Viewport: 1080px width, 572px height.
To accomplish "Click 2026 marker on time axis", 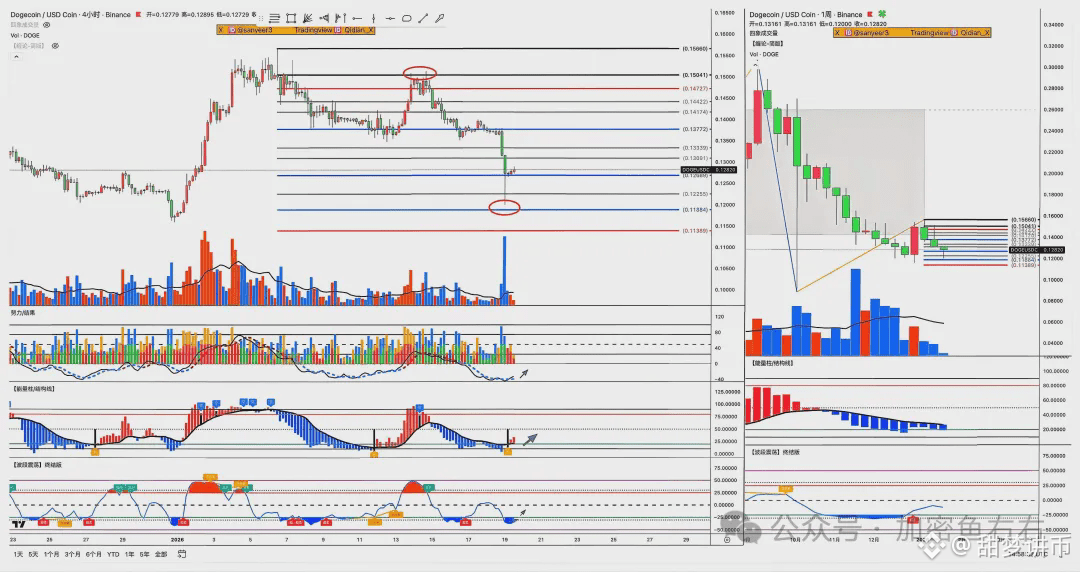I will [x=178, y=540].
